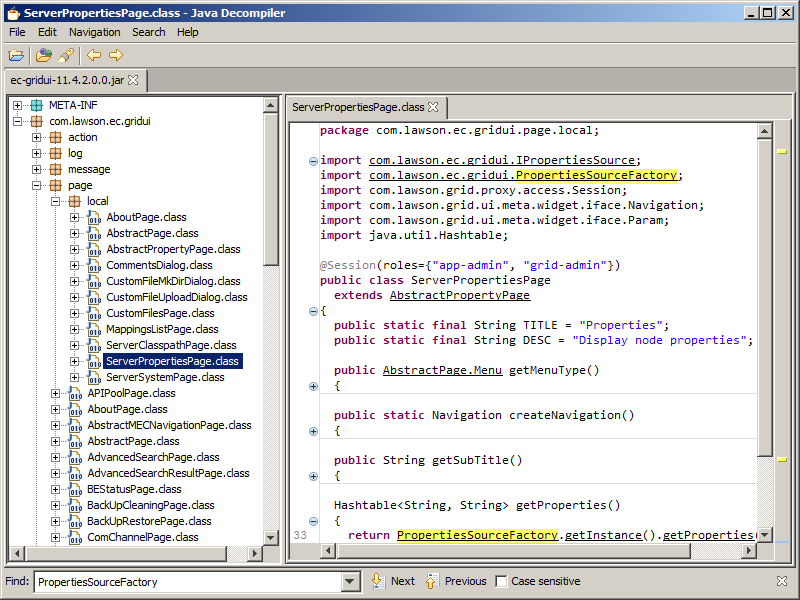Open the Search menu
800x600 pixels.
point(149,32)
